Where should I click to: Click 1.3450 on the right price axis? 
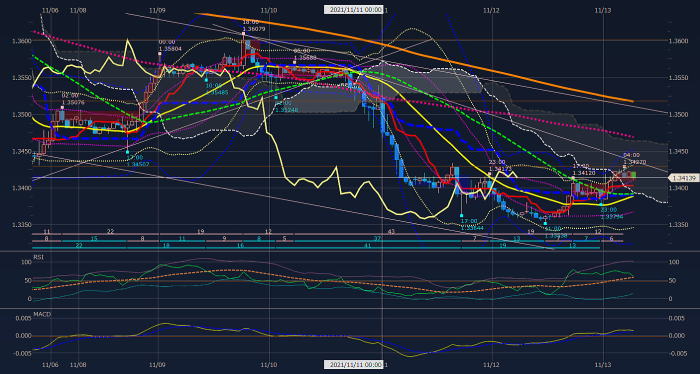click(678, 151)
